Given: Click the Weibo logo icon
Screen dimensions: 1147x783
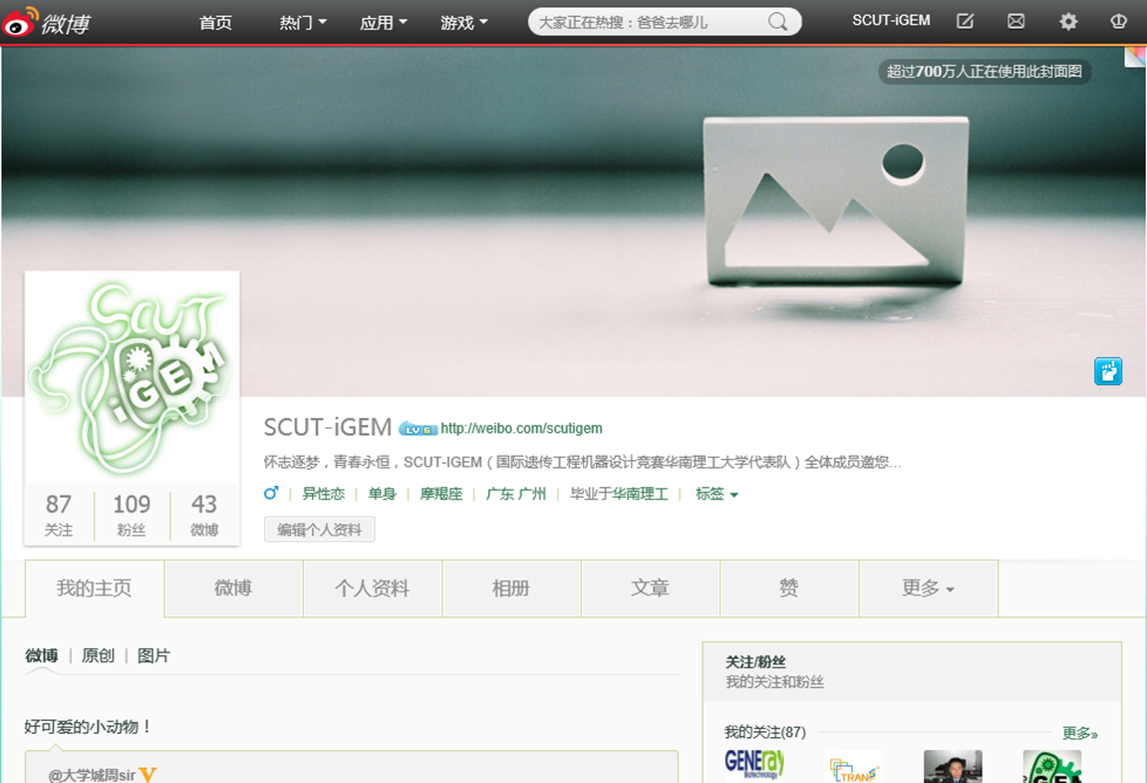Looking at the screenshot, I should (x=22, y=21).
